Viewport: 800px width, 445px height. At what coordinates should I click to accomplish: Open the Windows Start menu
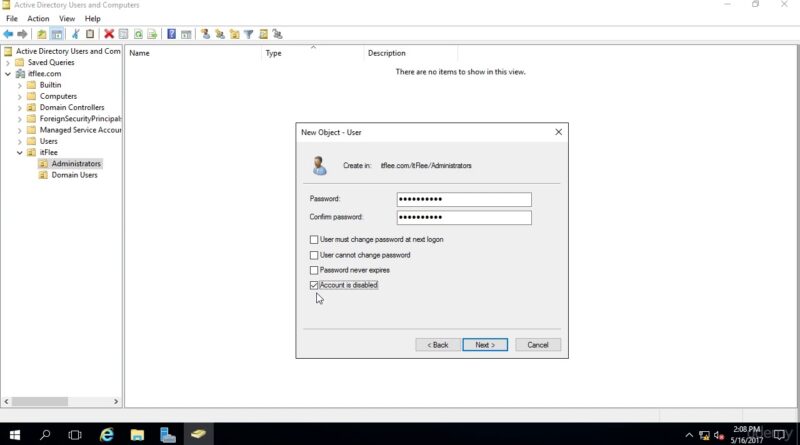[15, 435]
